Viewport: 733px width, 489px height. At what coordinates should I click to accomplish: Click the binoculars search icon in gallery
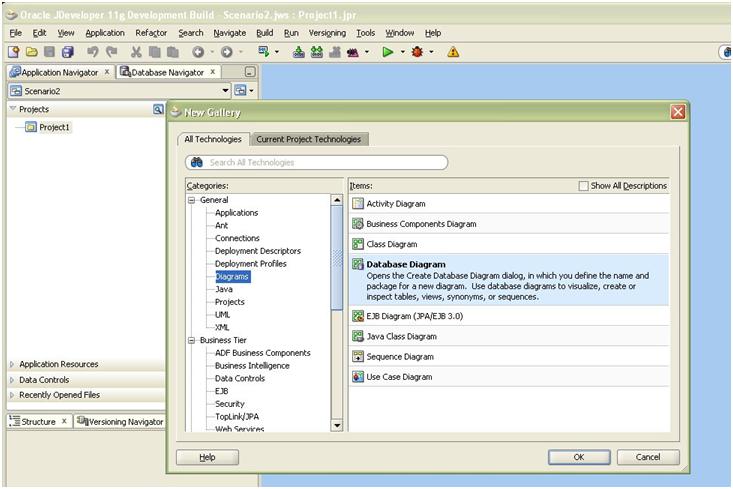(x=197, y=162)
